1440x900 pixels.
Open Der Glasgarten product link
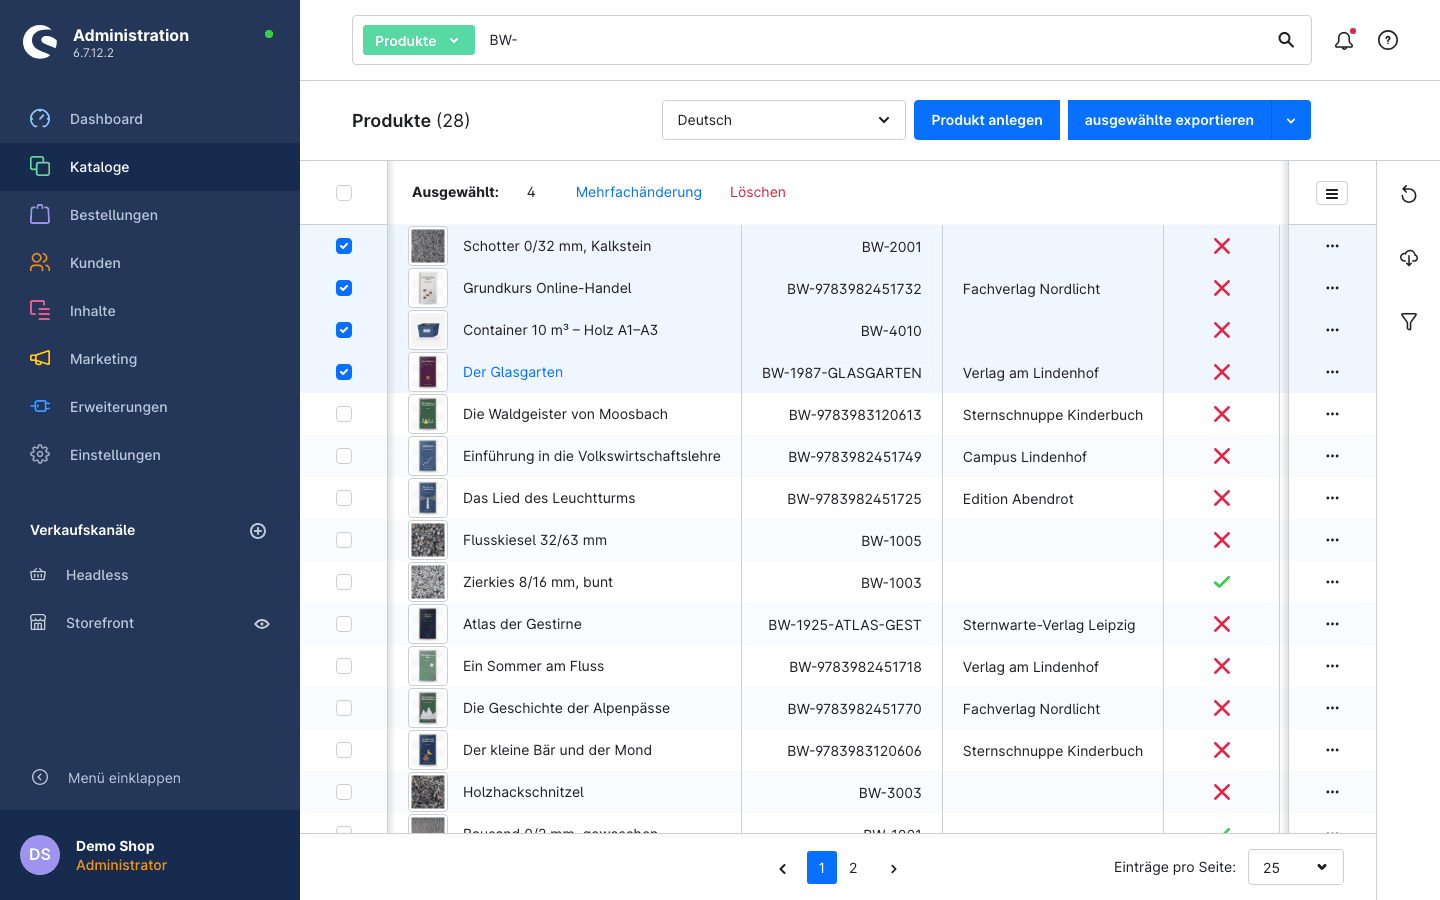click(x=513, y=372)
